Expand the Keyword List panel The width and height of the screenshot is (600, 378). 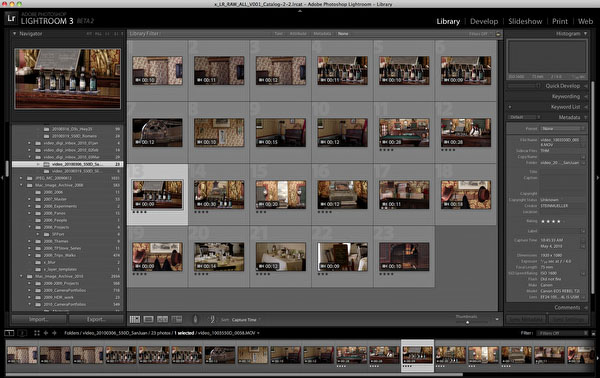point(586,107)
